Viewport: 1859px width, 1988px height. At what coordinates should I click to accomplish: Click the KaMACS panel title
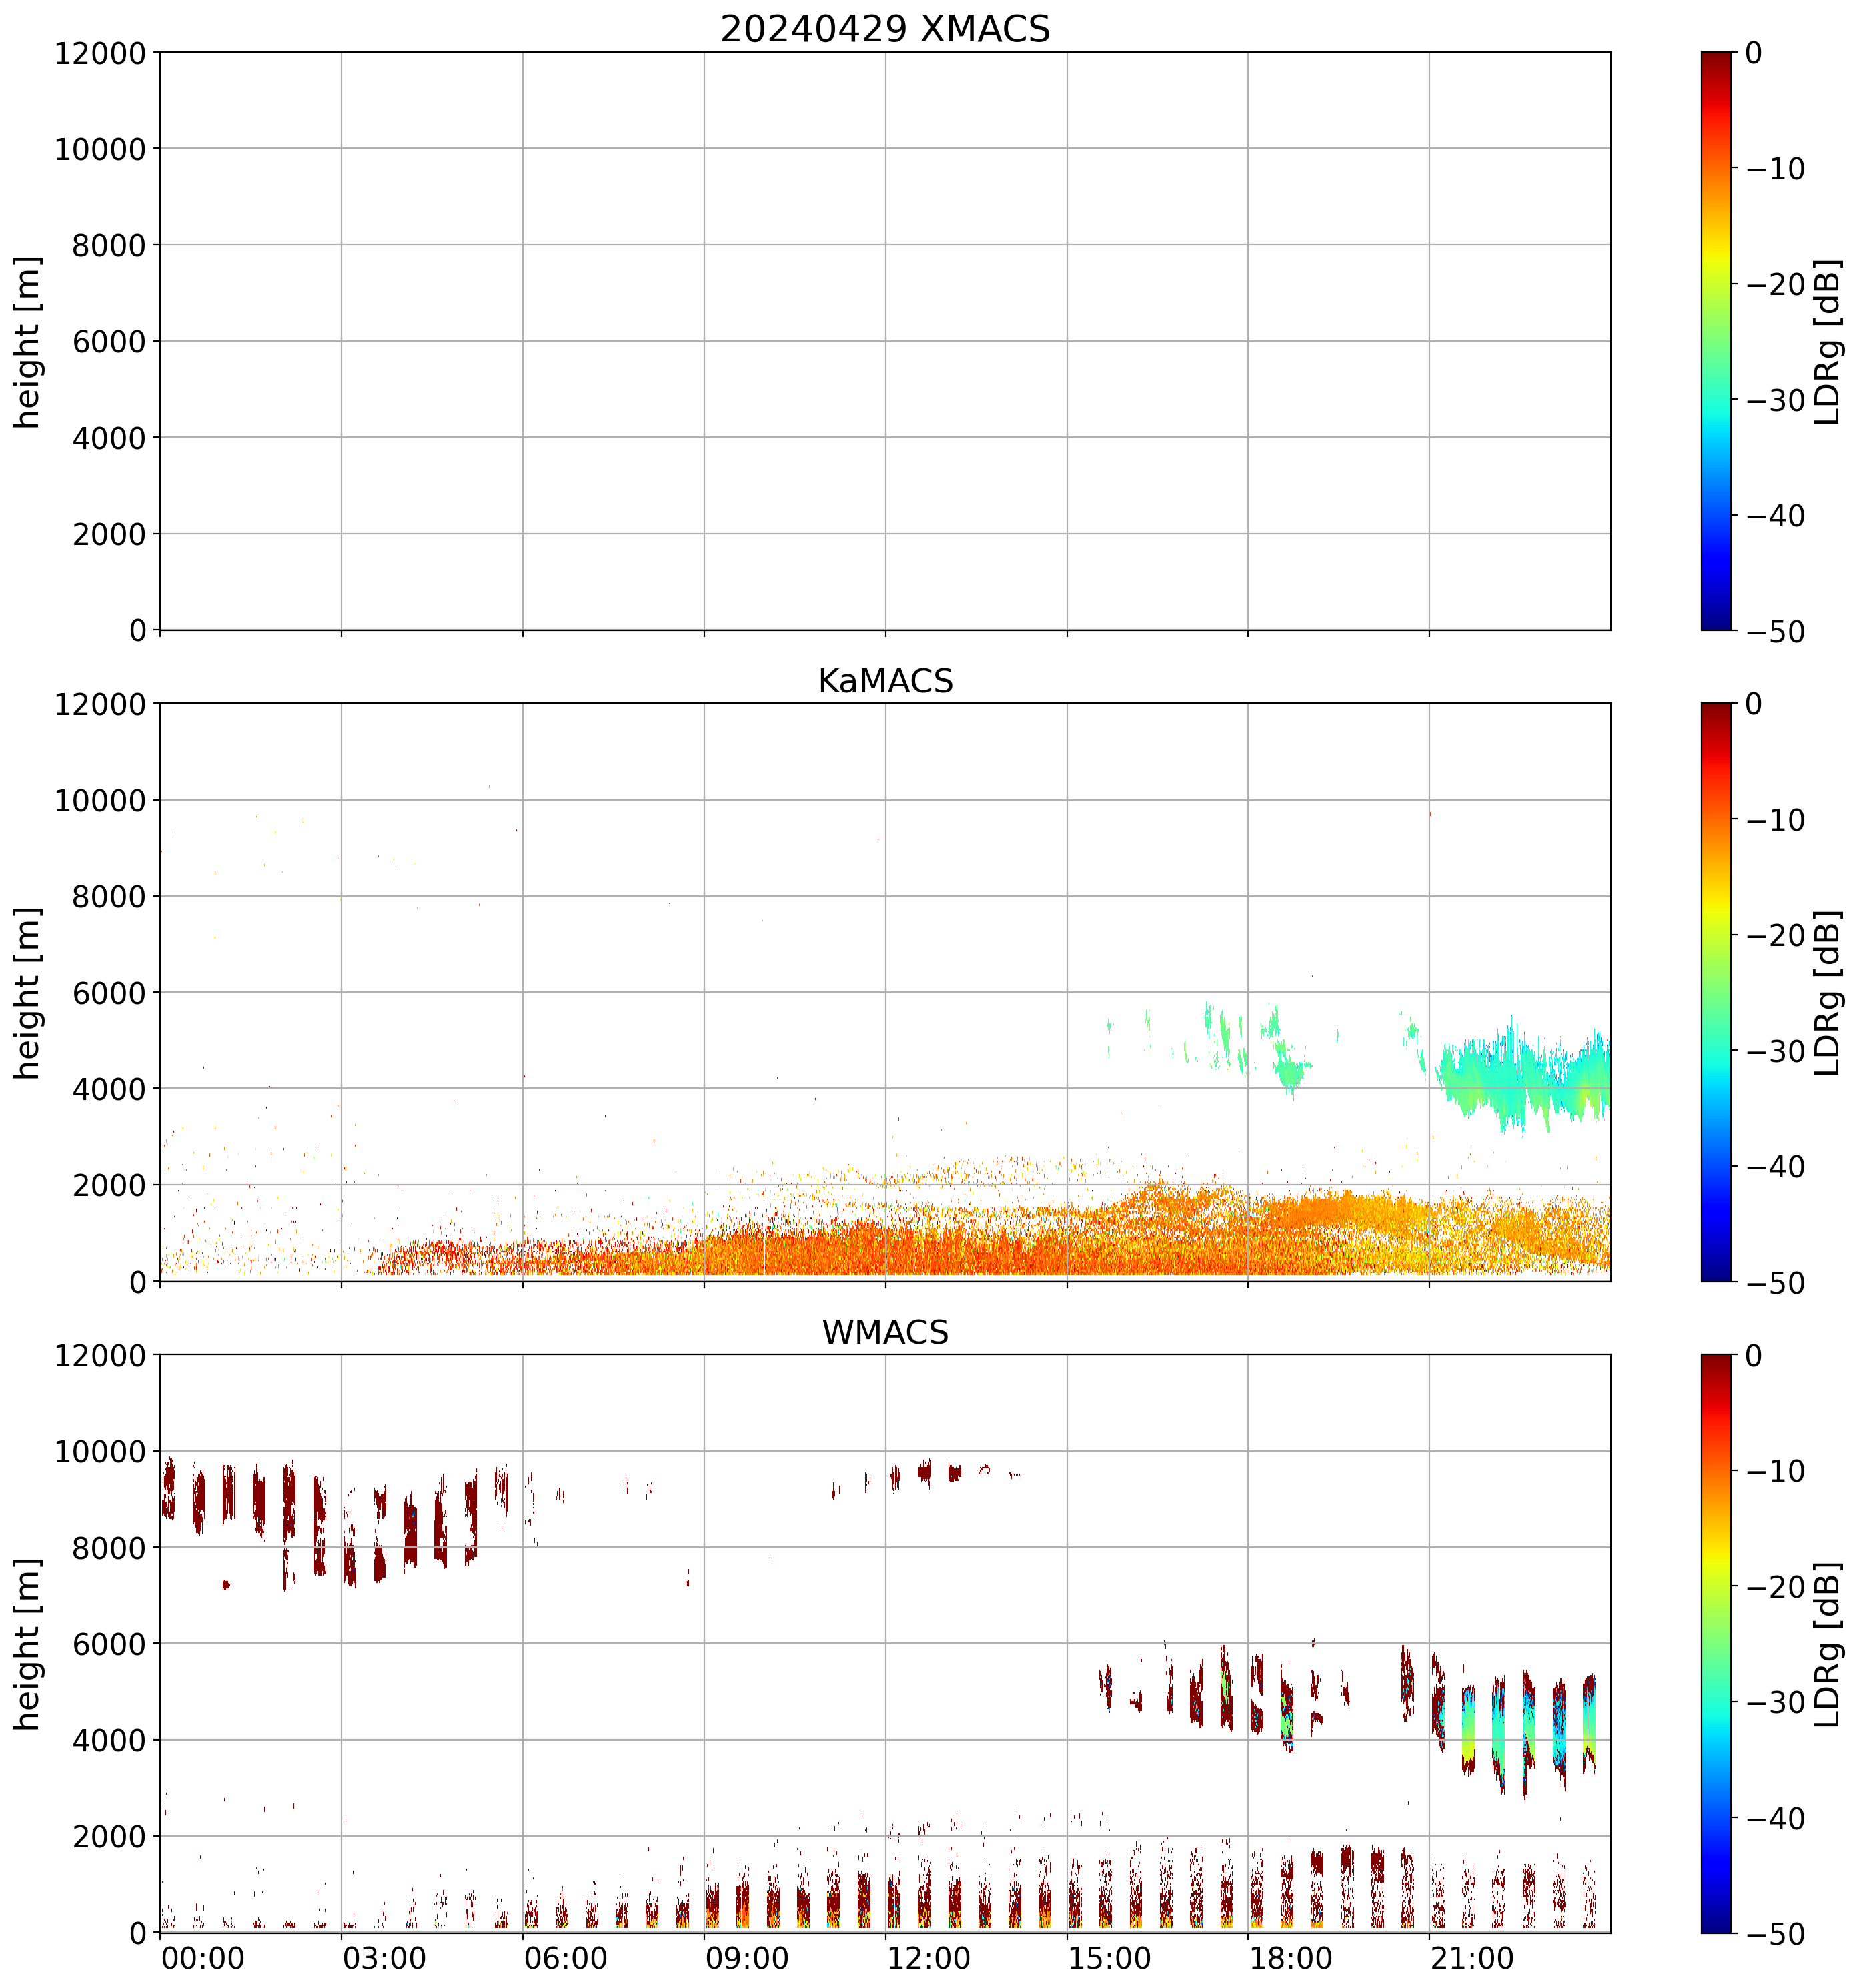click(x=885, y=681)
